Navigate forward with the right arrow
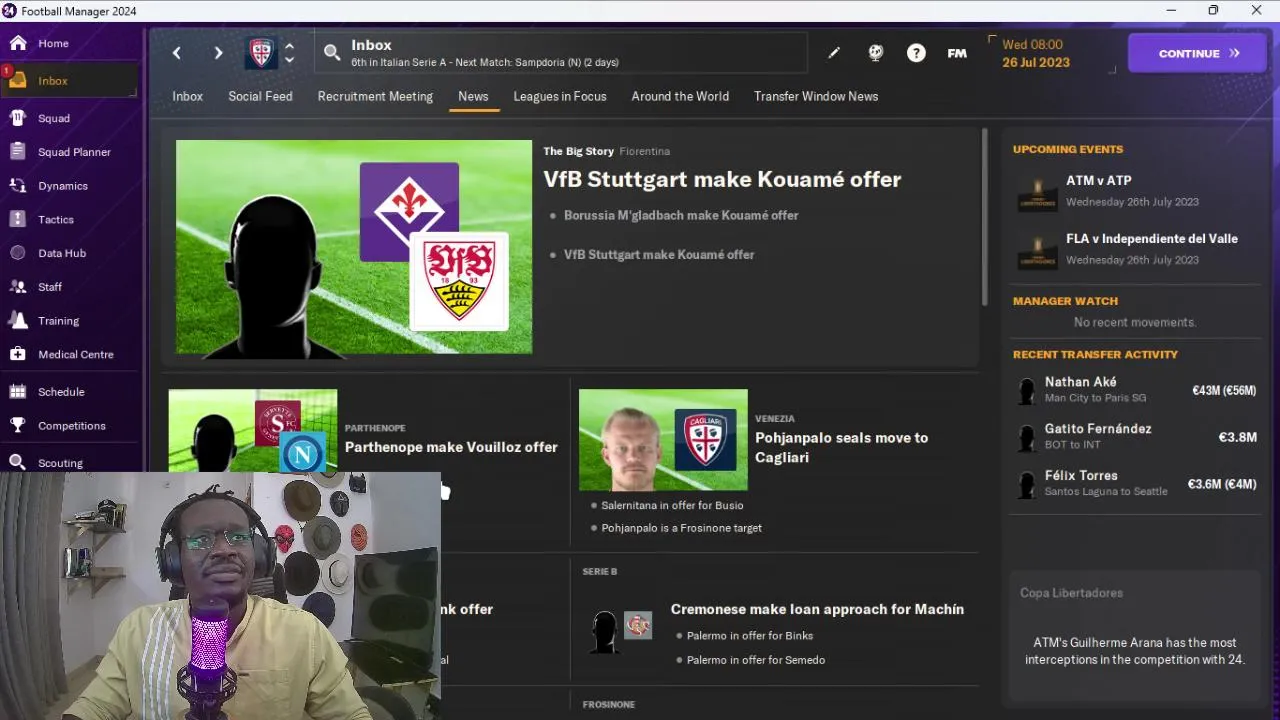Viewport: 1280px width, 720px height. [x=218, y=53]
